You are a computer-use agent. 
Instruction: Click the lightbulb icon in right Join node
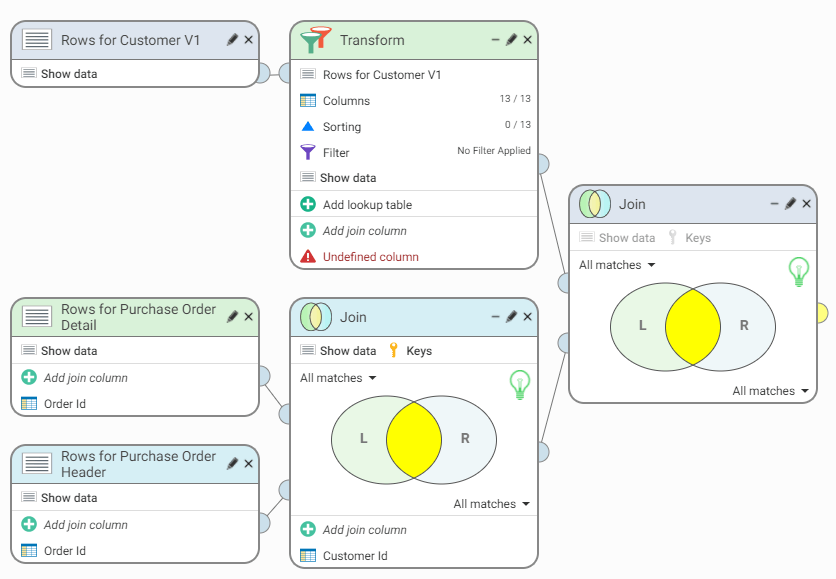798,271
